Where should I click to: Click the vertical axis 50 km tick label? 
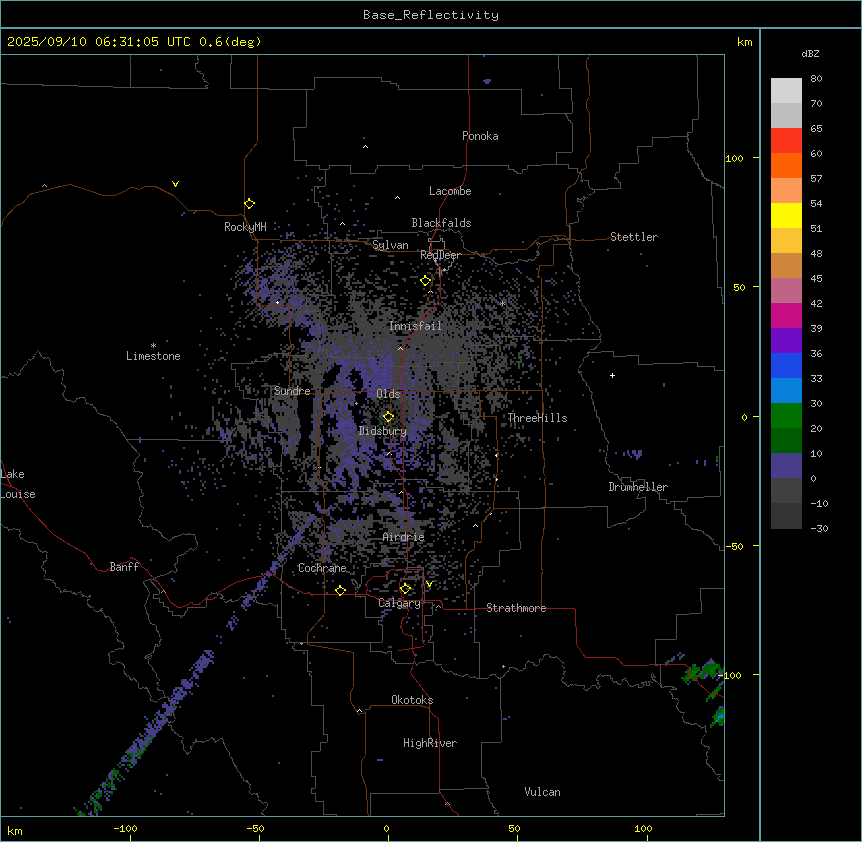click(x=739, y=287)
